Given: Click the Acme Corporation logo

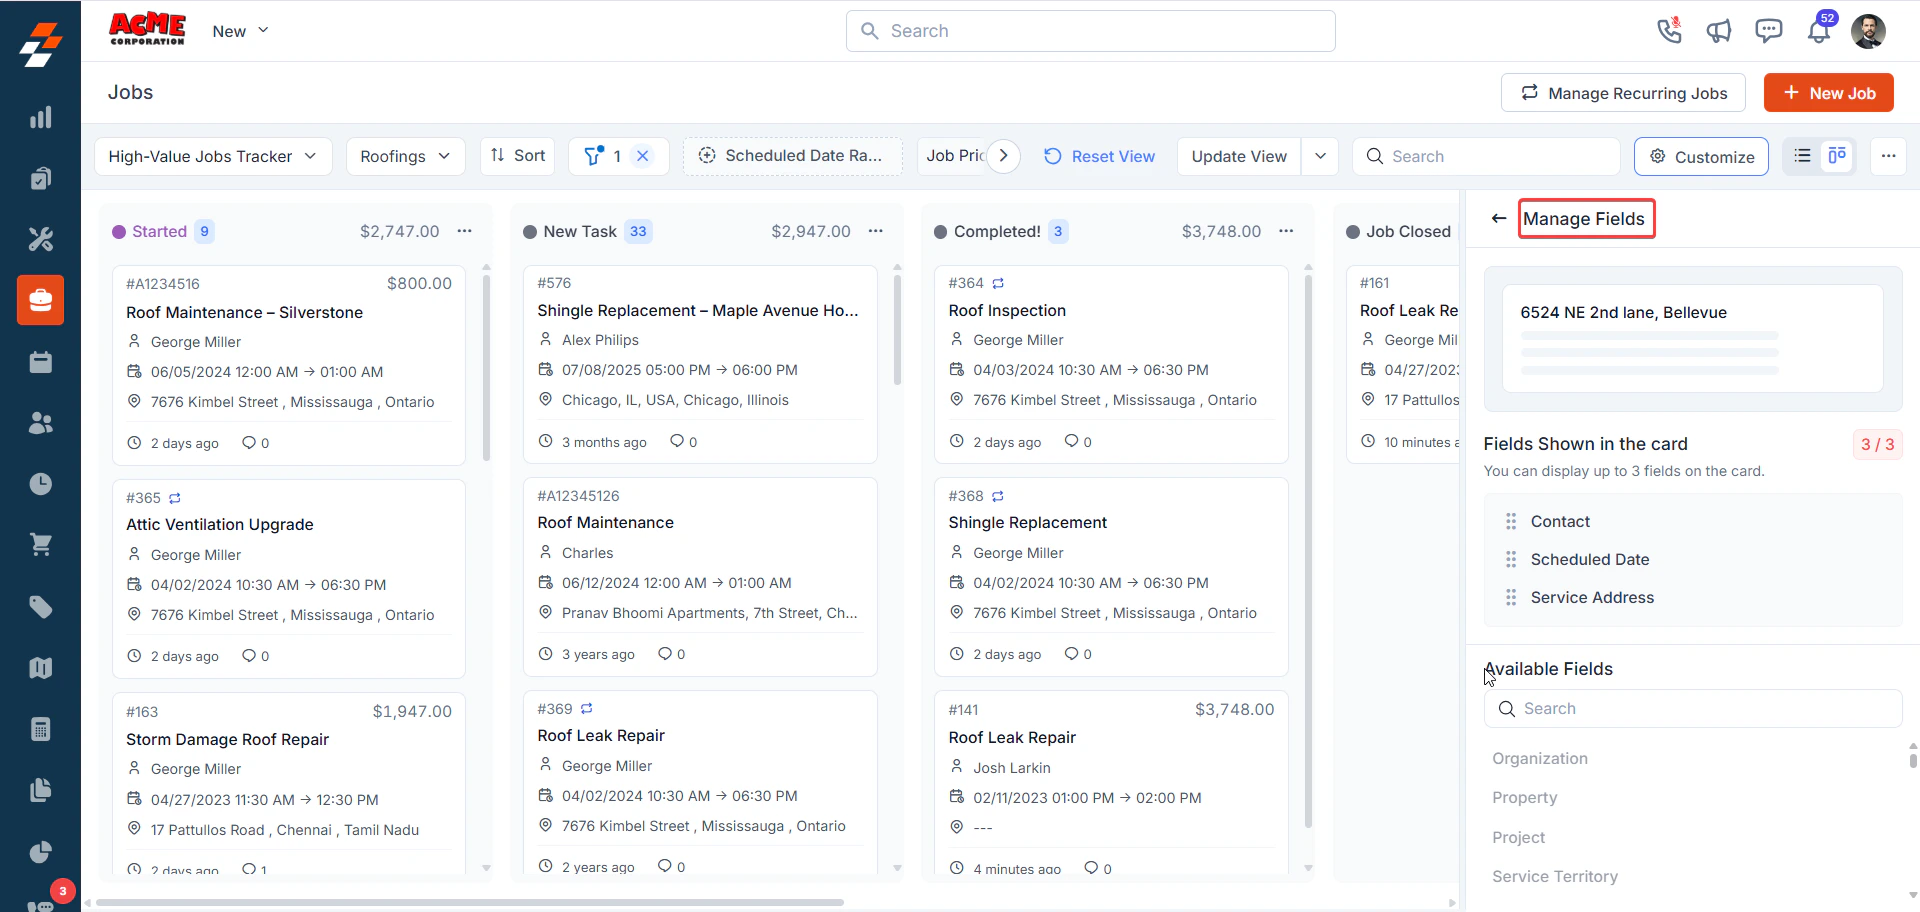Looking at the screenshot, I should click(x=147, y=29).
